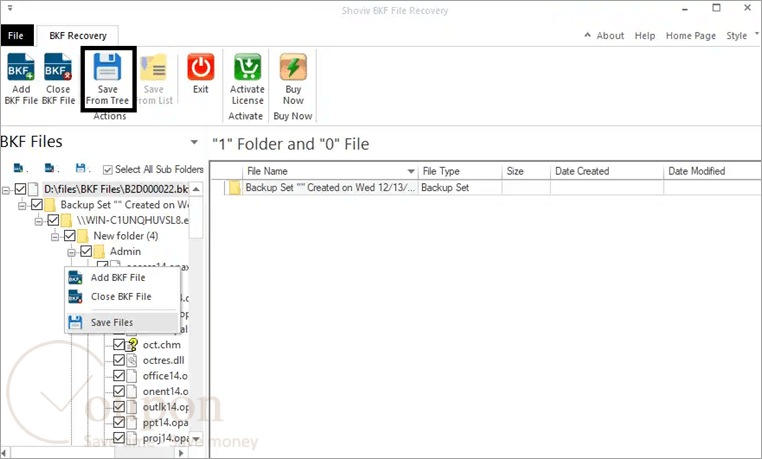Image resolution: width=762 pixels, height=459 pixels.
Task: Select proj14.opa in the tree
Action: pos(166,438)
